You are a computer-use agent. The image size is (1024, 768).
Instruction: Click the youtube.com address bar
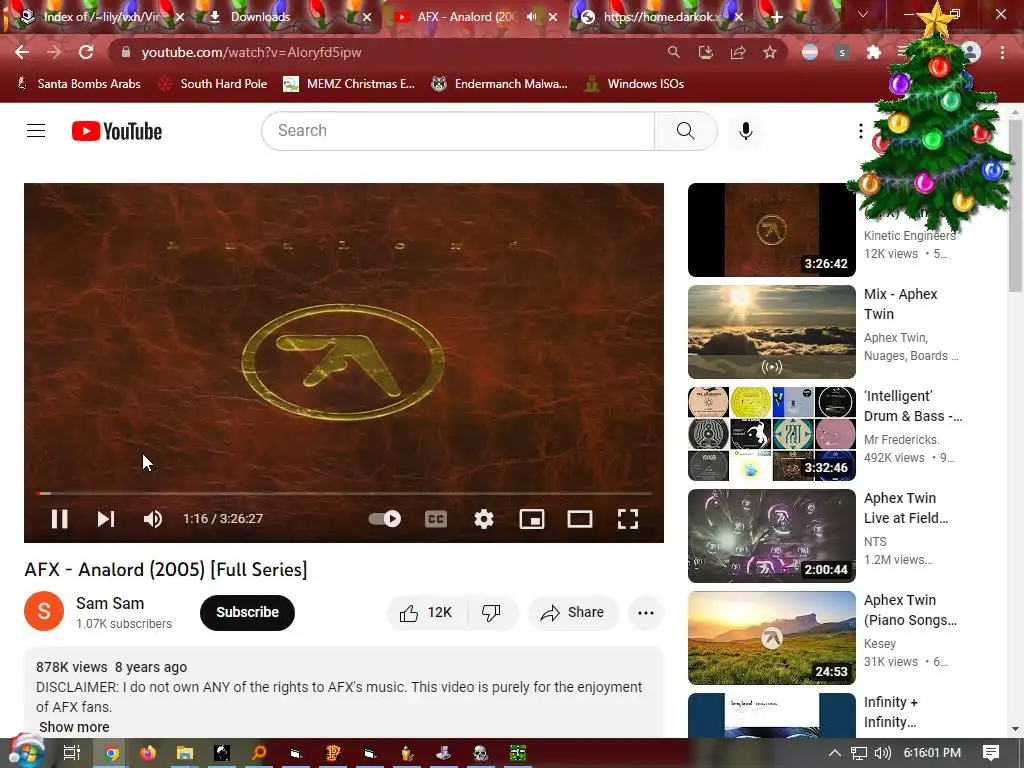pyautogui.click(x=392, y=52)
